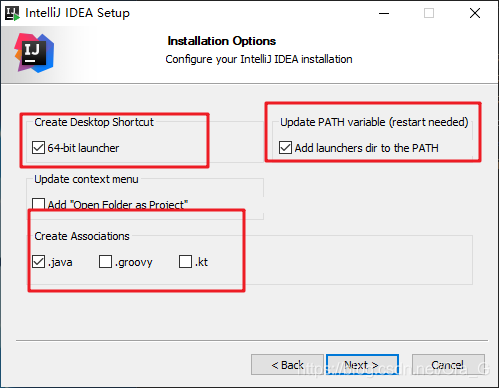499x388 pixels.
Task: Click the Update PATH variable group label
Action: coord(374,122)
